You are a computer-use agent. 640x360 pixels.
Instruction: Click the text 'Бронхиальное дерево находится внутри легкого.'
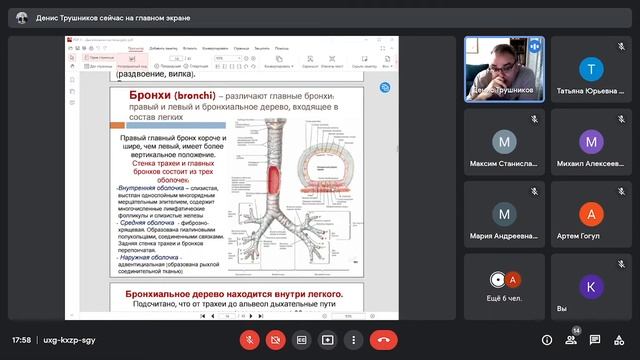[234, 294]
